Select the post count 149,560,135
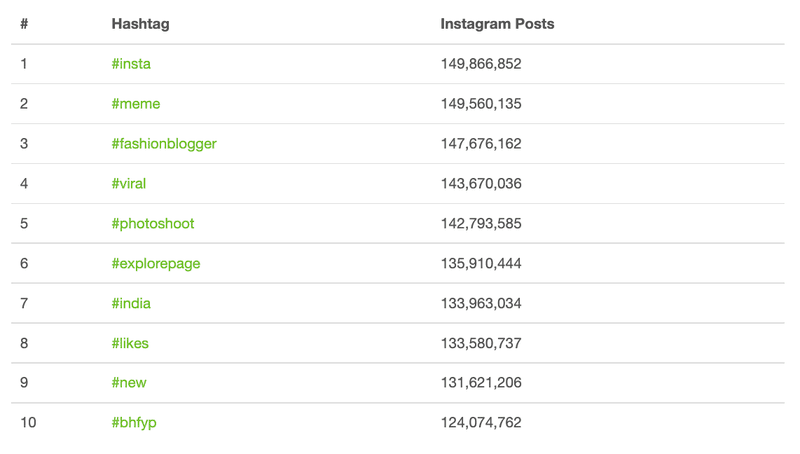This screenshot has width=800, height=454. 481,104
